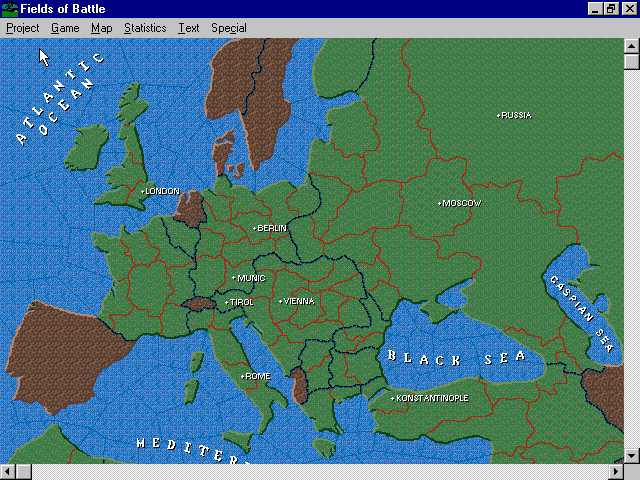This screenshot has height=480, width=640.
Task: Select the BERLIN city label
Action: click(x=270, y=228)
